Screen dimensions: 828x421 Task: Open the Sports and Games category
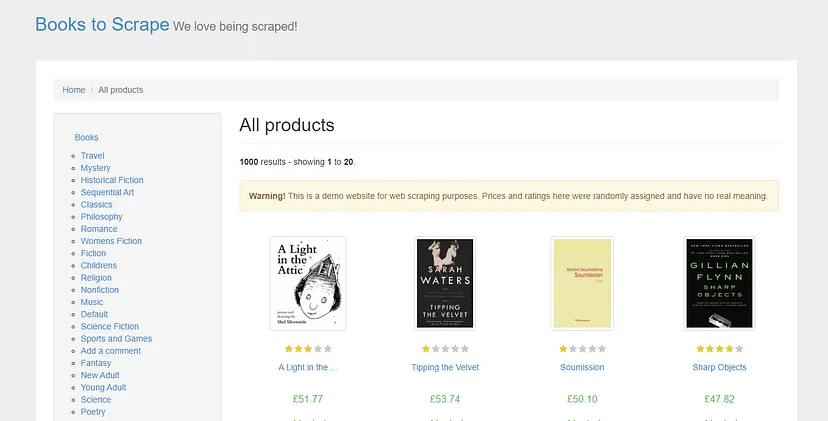(116, 339)
